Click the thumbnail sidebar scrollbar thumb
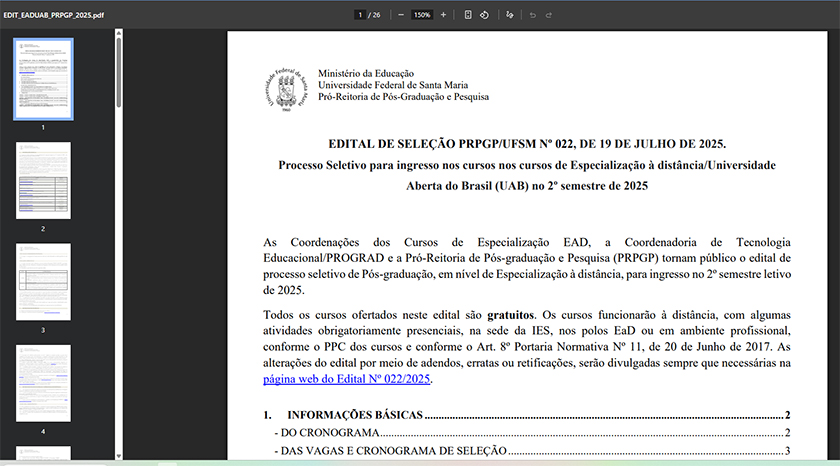Image resolution: width=840 pixels, height=466 pixels. pos(118,72)
